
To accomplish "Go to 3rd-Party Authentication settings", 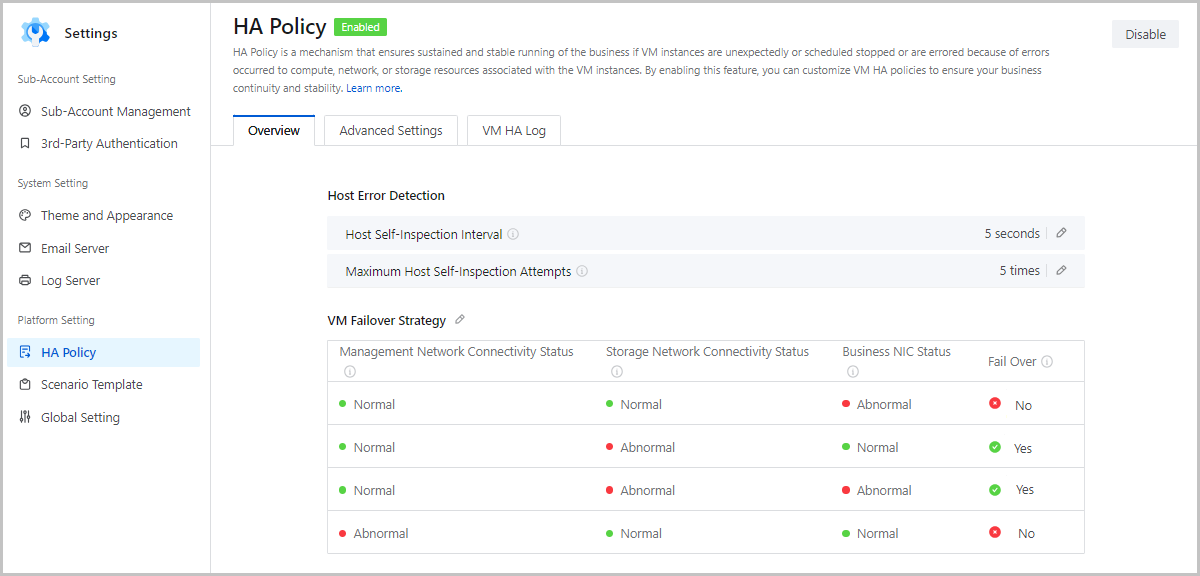I will [x=109, y=143].
